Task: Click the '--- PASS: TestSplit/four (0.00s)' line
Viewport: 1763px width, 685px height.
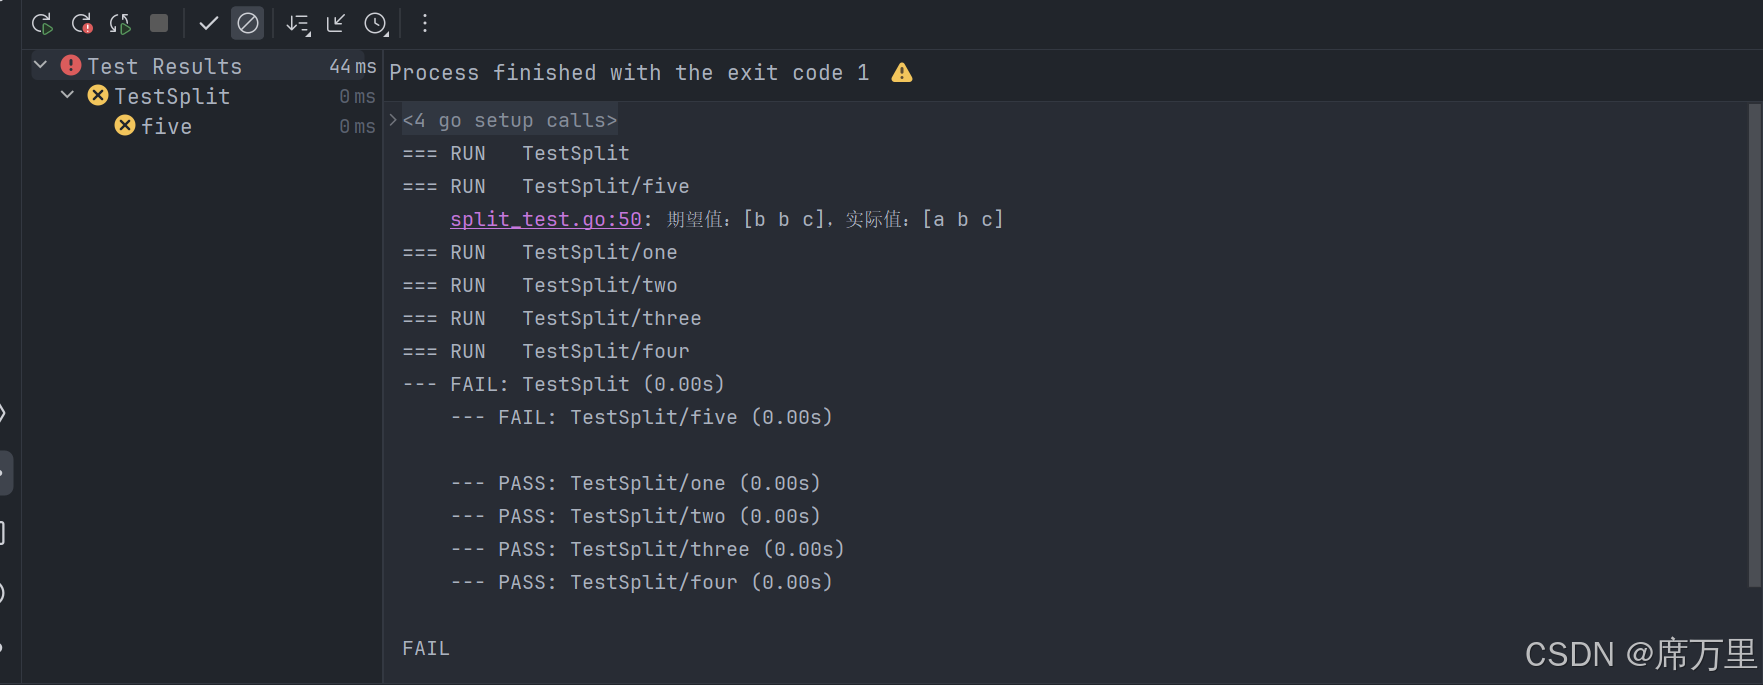Action: [x=642, y=582]
